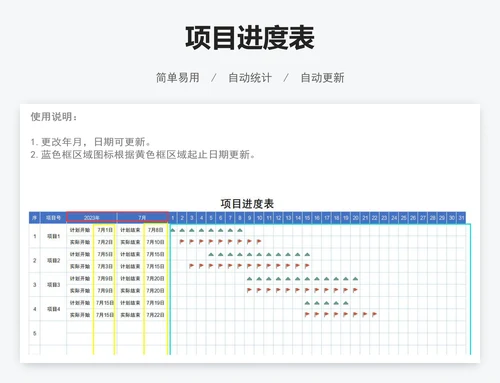Select day 1 in the date header
This screenshot has width=500, height=383.
173,218
